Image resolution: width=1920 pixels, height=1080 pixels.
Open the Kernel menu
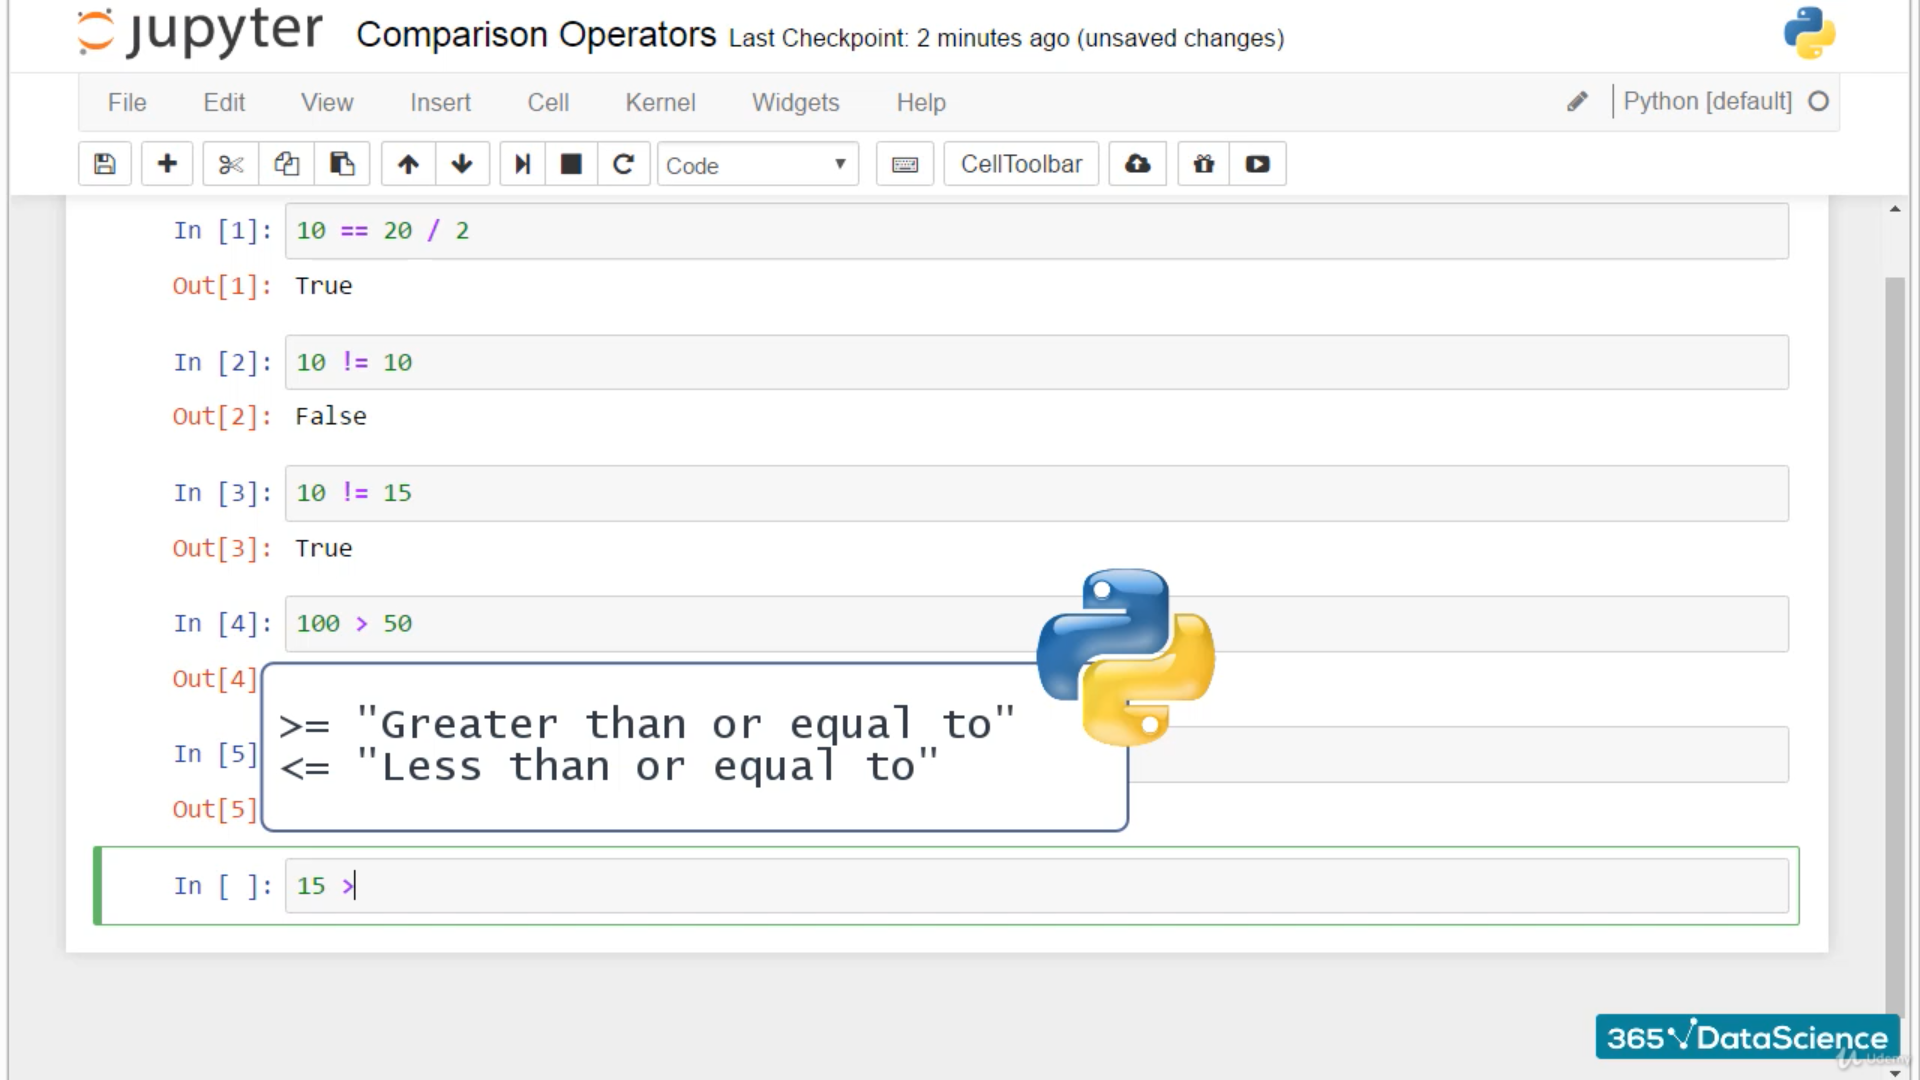(x=660, y=102)
